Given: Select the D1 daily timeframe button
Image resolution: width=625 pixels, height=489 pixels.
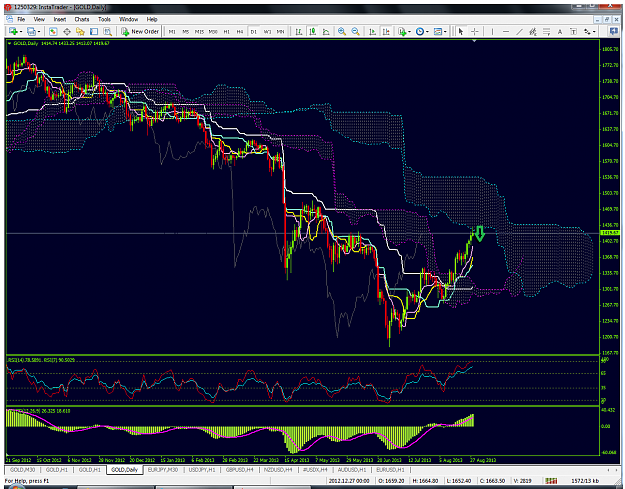Looking at the screenshot, I should coord(254,31).
